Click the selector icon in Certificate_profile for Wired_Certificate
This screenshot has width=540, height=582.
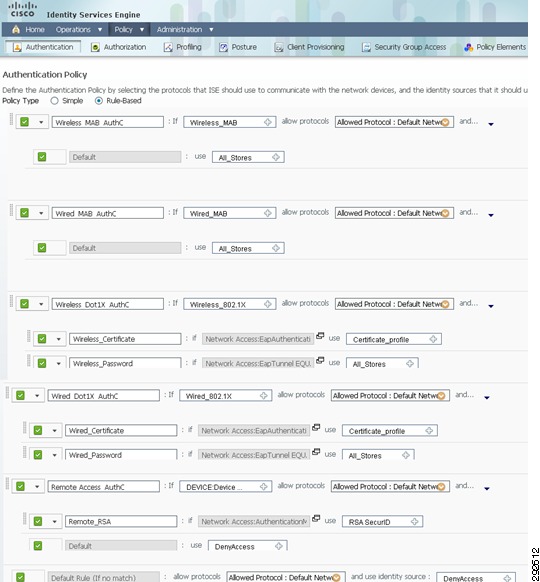click(429, 431)
